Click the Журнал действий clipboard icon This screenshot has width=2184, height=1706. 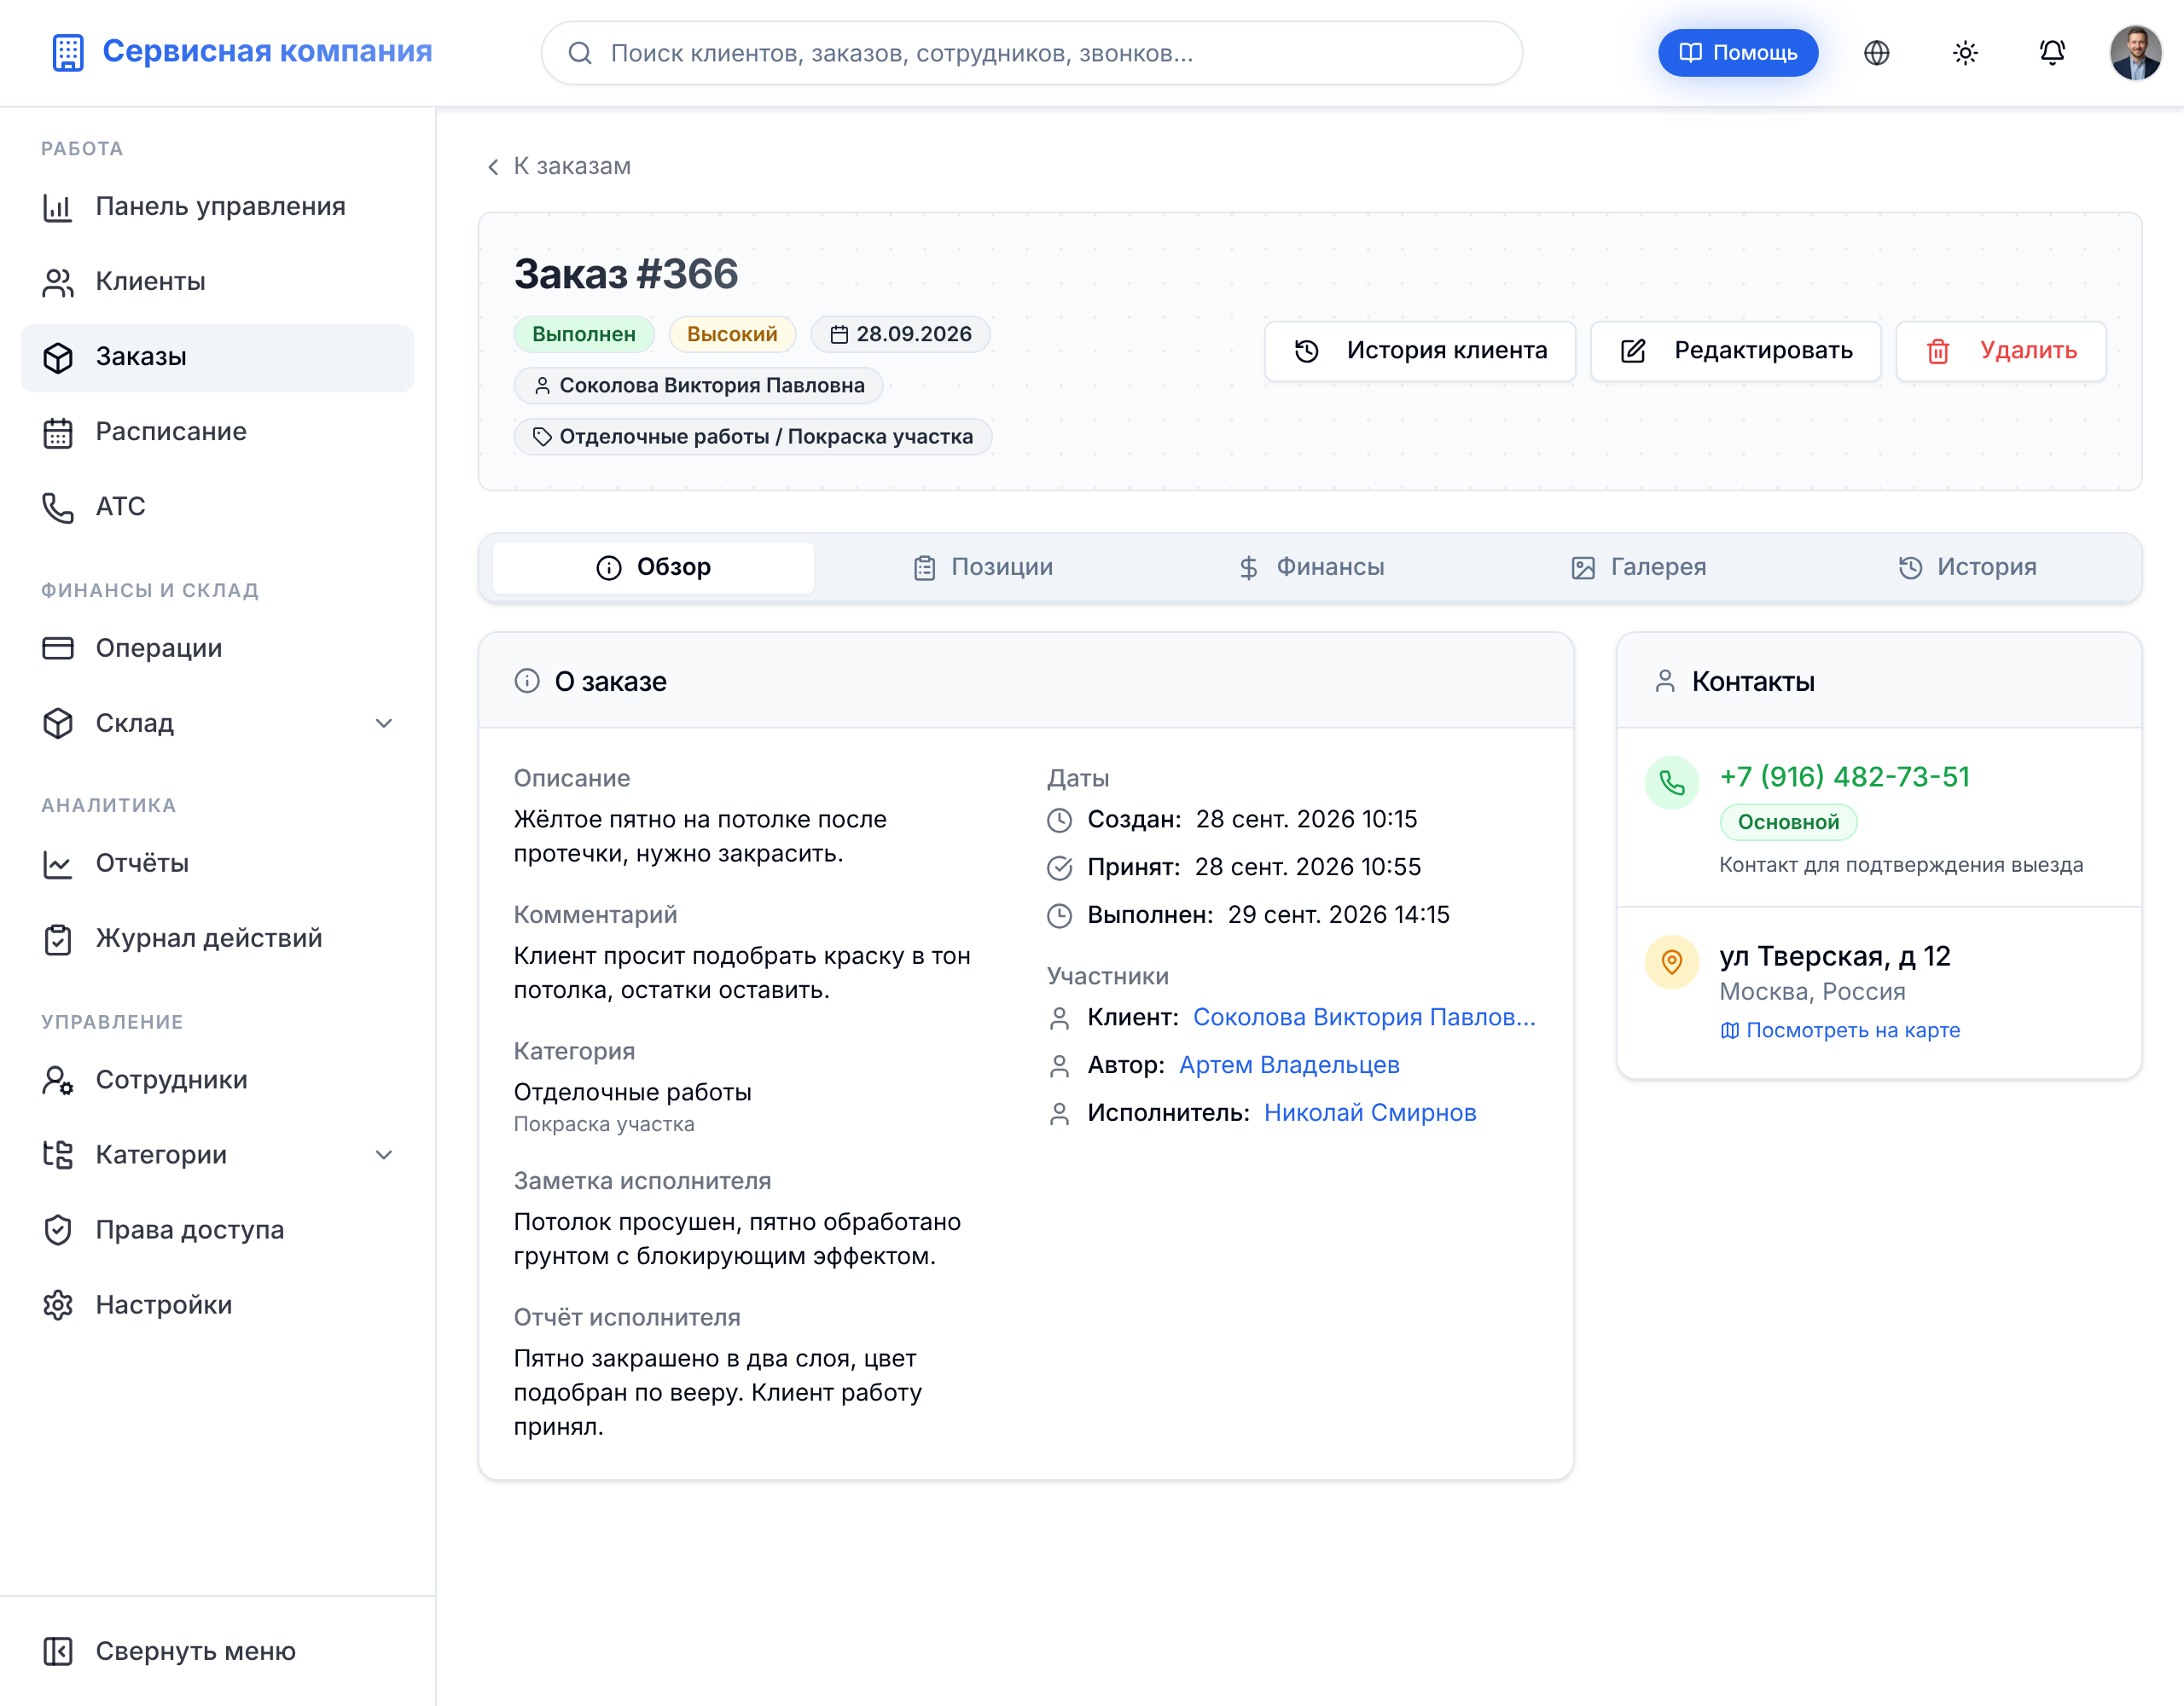tap(58, 939)
